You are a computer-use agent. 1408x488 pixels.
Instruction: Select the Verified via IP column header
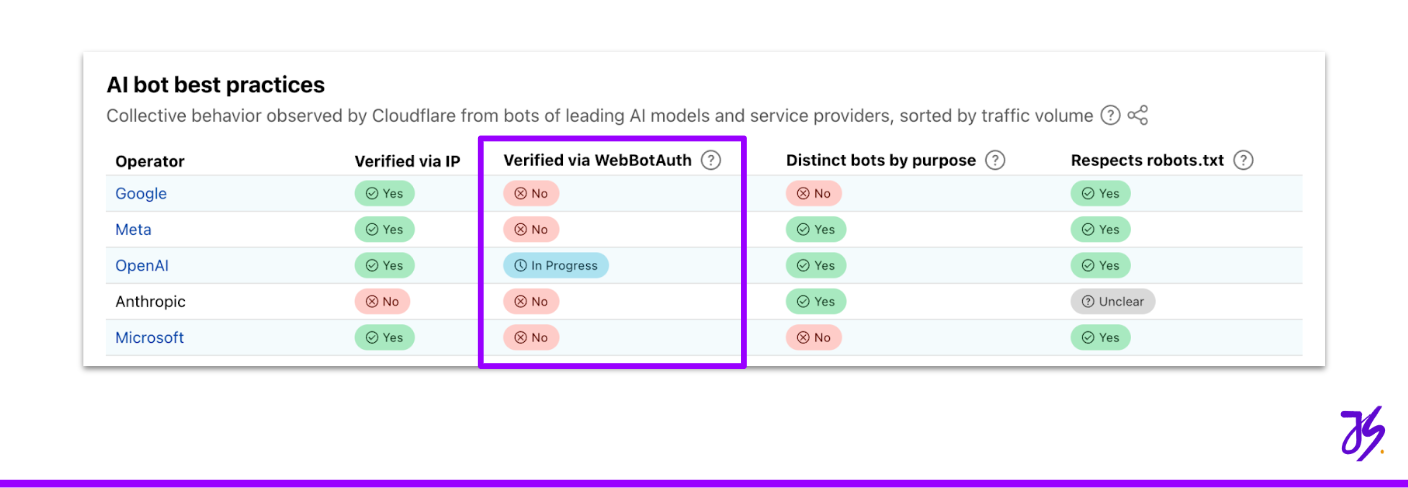point(407,161)
